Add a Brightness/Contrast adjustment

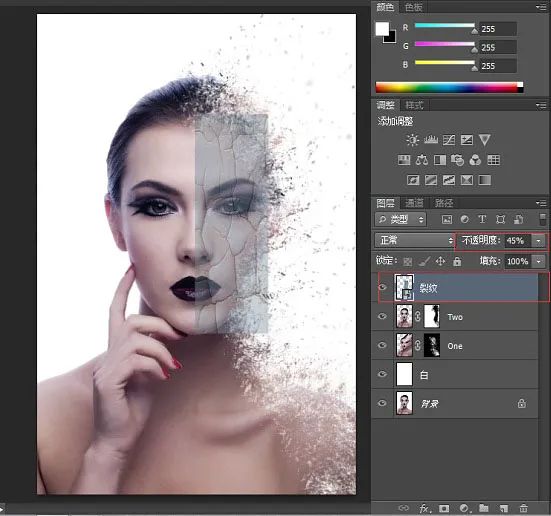click(412, 140)
